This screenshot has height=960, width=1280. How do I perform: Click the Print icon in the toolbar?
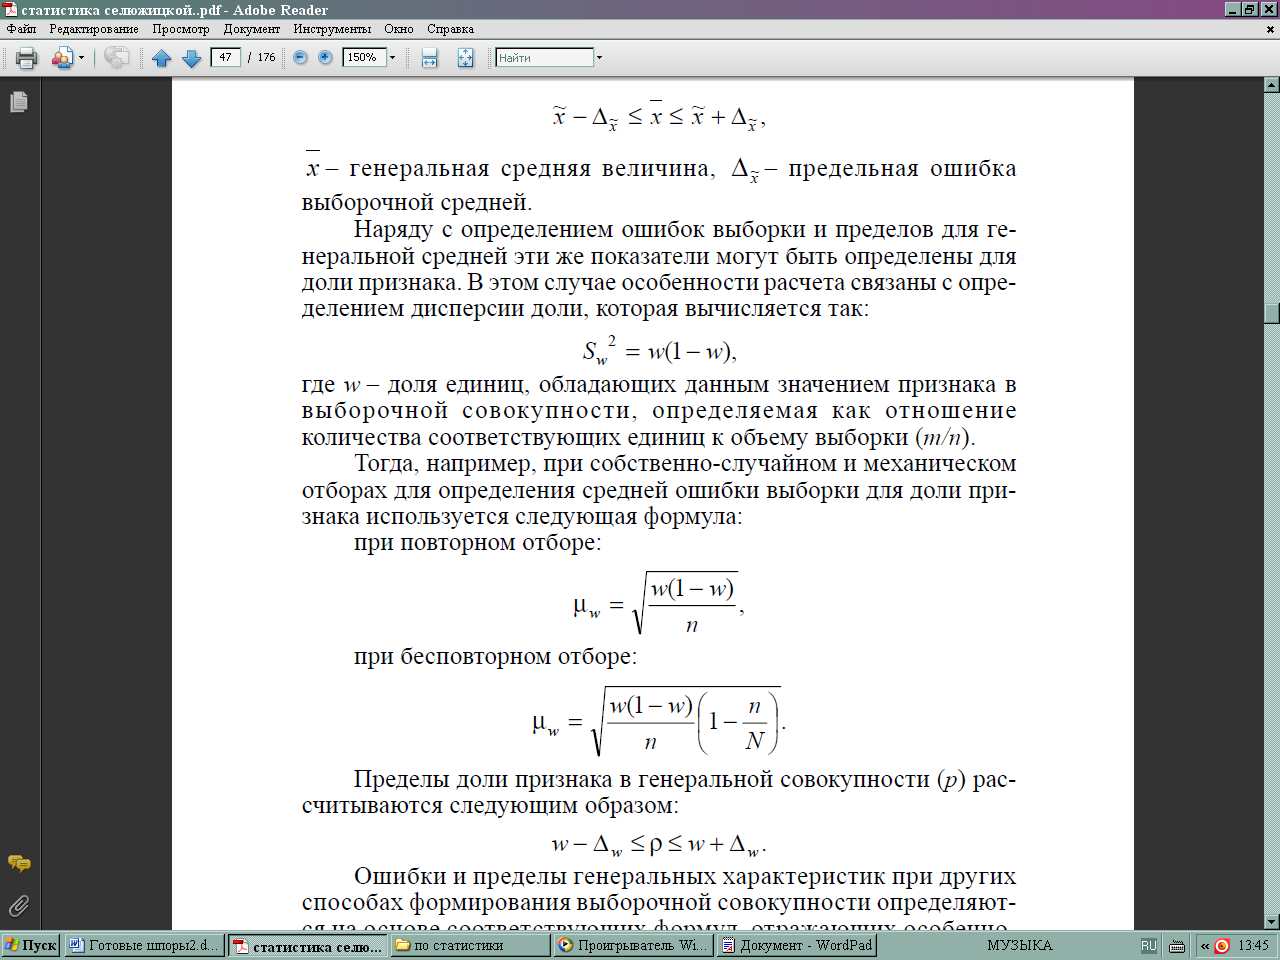pos(27,58)
